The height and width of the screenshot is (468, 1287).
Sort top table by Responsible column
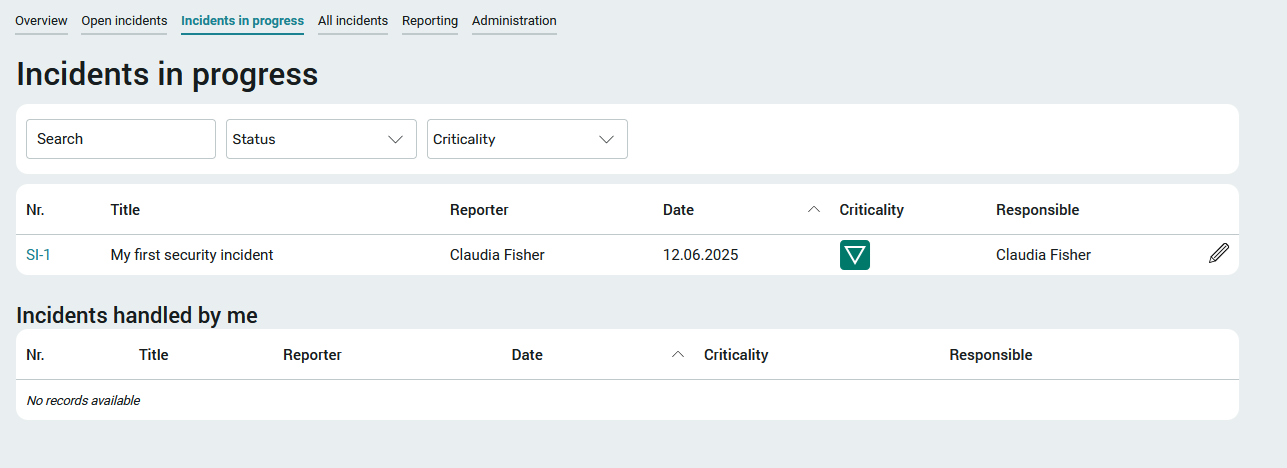pyautogui.click(x=1037, y=210)
